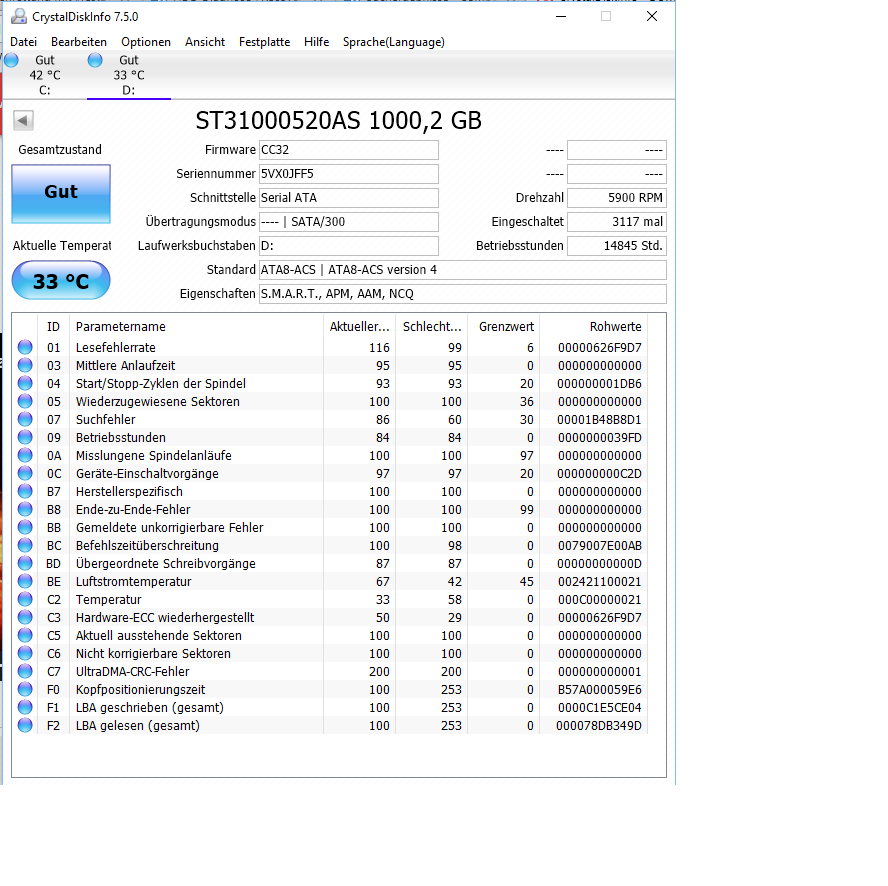Select the D: drive tab

pos(129,75)
